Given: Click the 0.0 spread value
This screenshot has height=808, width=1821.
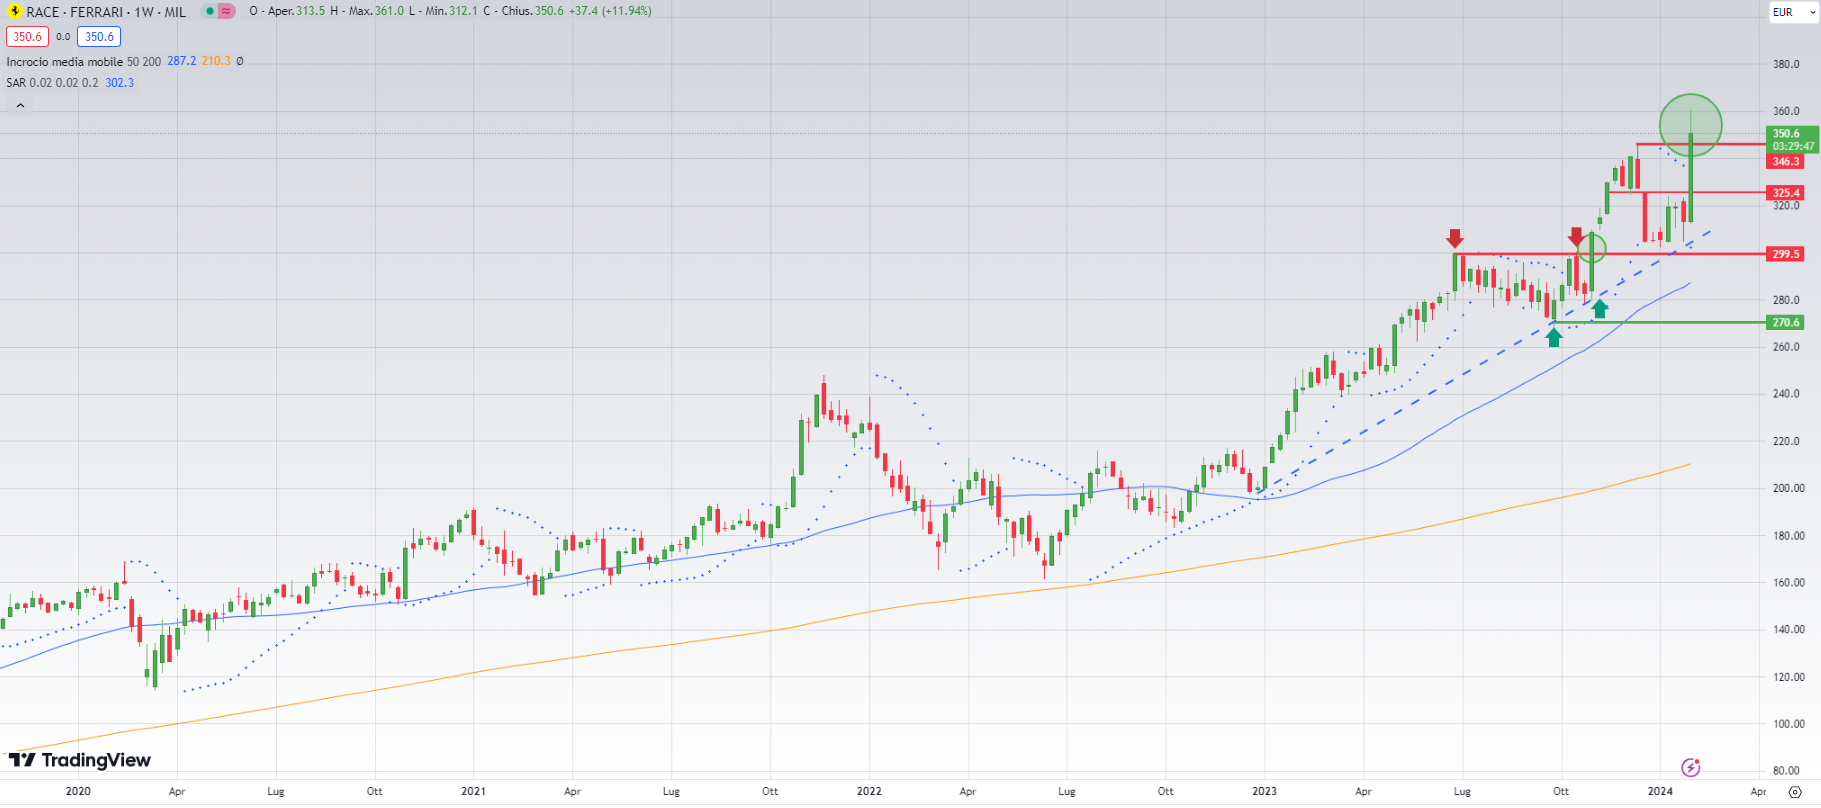Looking at the screenshot, I should coord(63,37).
